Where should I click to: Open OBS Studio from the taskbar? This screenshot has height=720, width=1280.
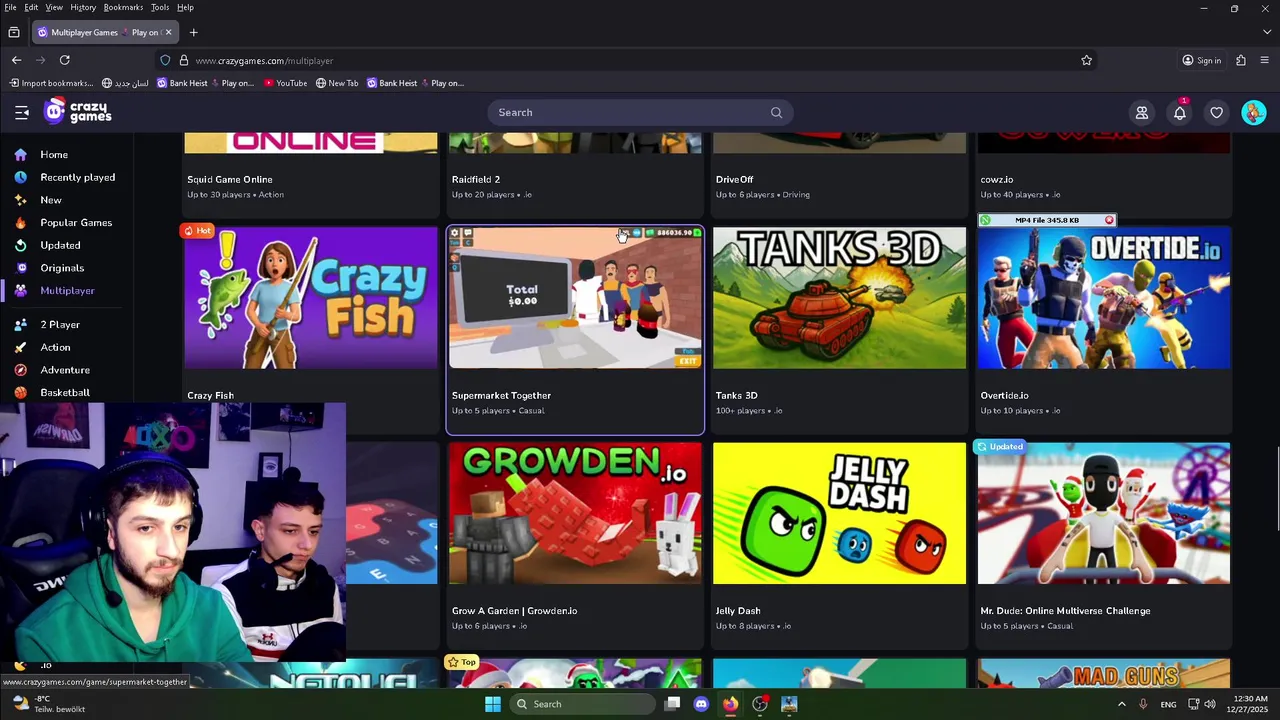pos(760,704)
